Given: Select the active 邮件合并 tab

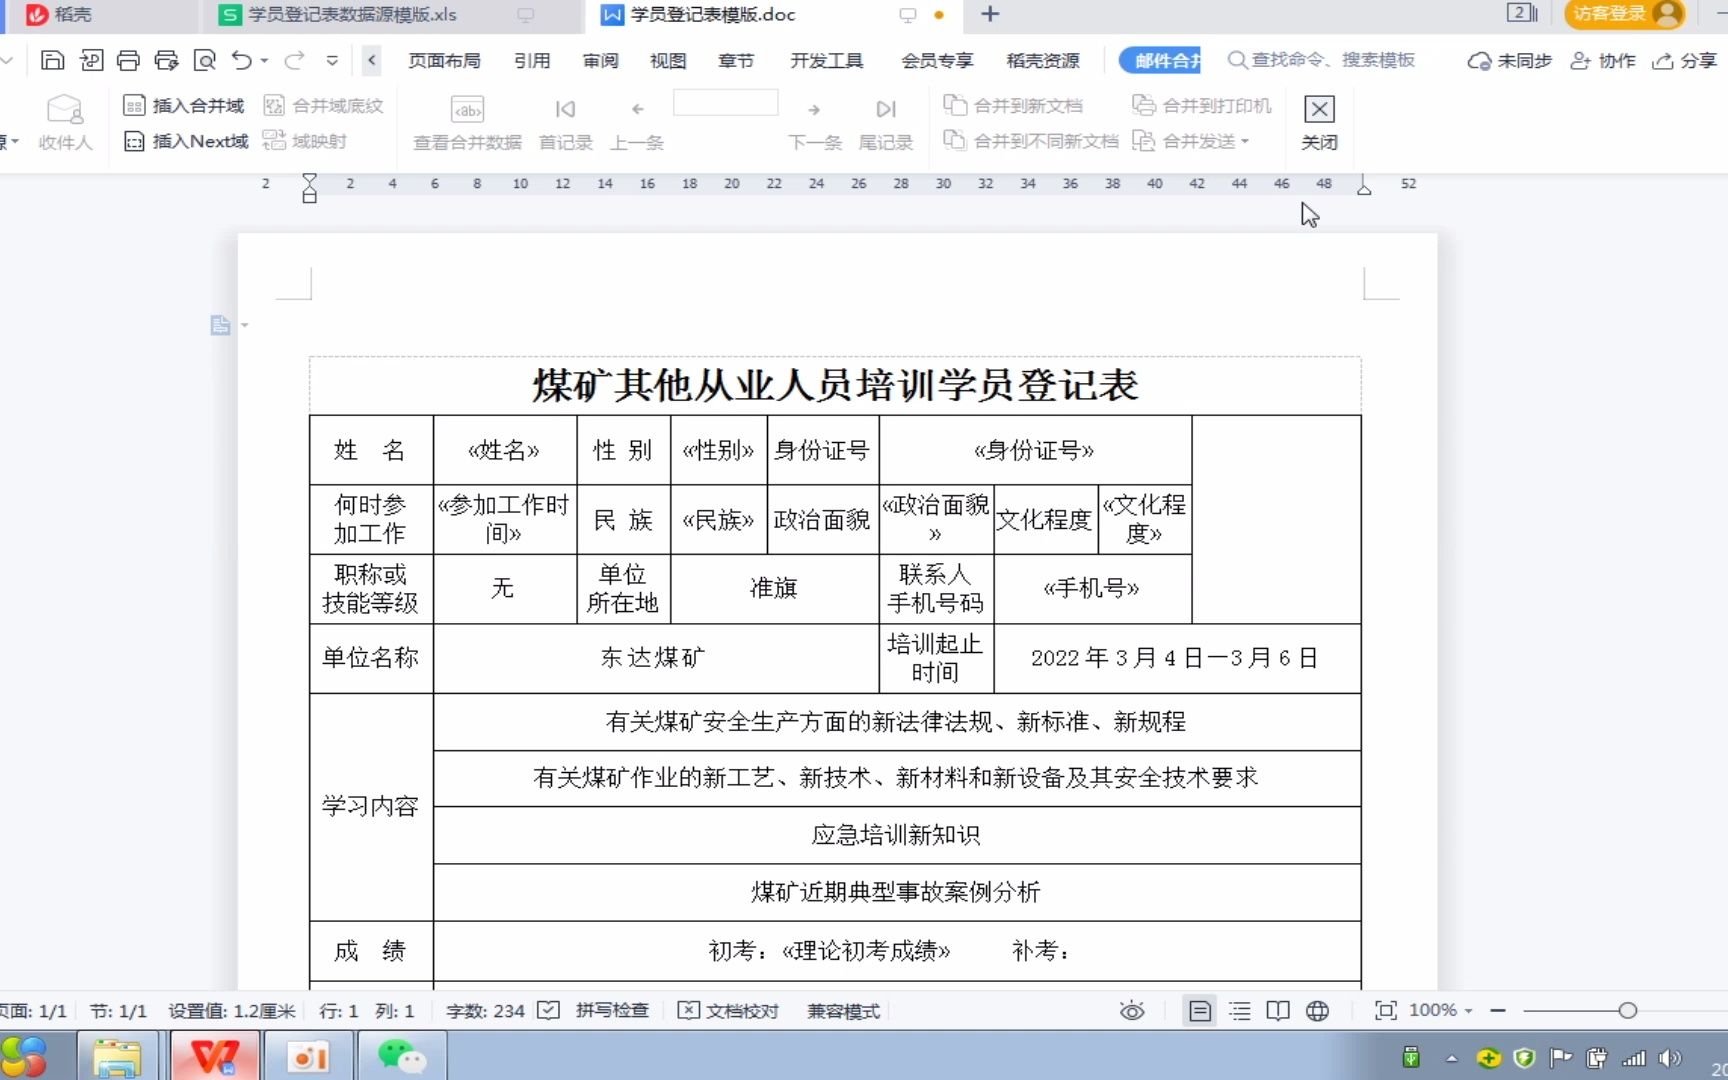Looking at the screenshot, I should tap(1160, 61).
